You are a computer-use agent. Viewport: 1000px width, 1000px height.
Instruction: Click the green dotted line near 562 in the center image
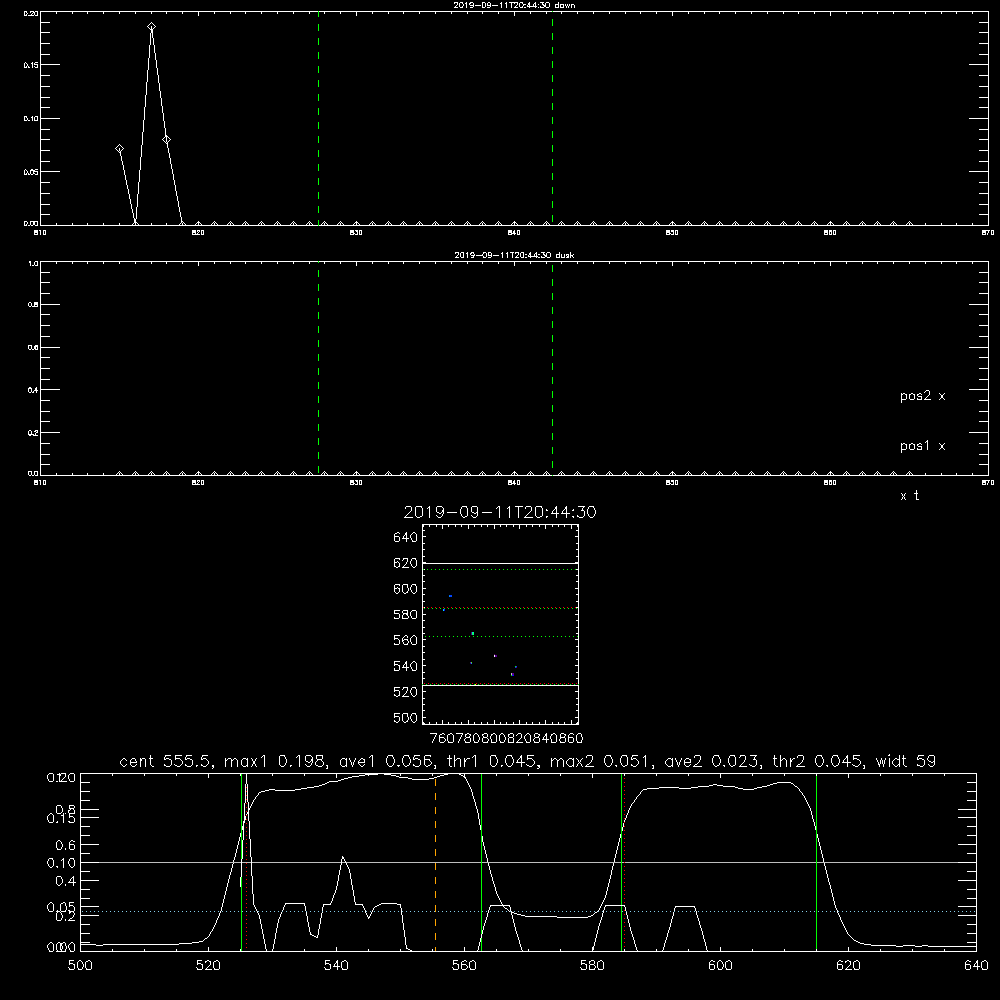click(x=500, y=636)
